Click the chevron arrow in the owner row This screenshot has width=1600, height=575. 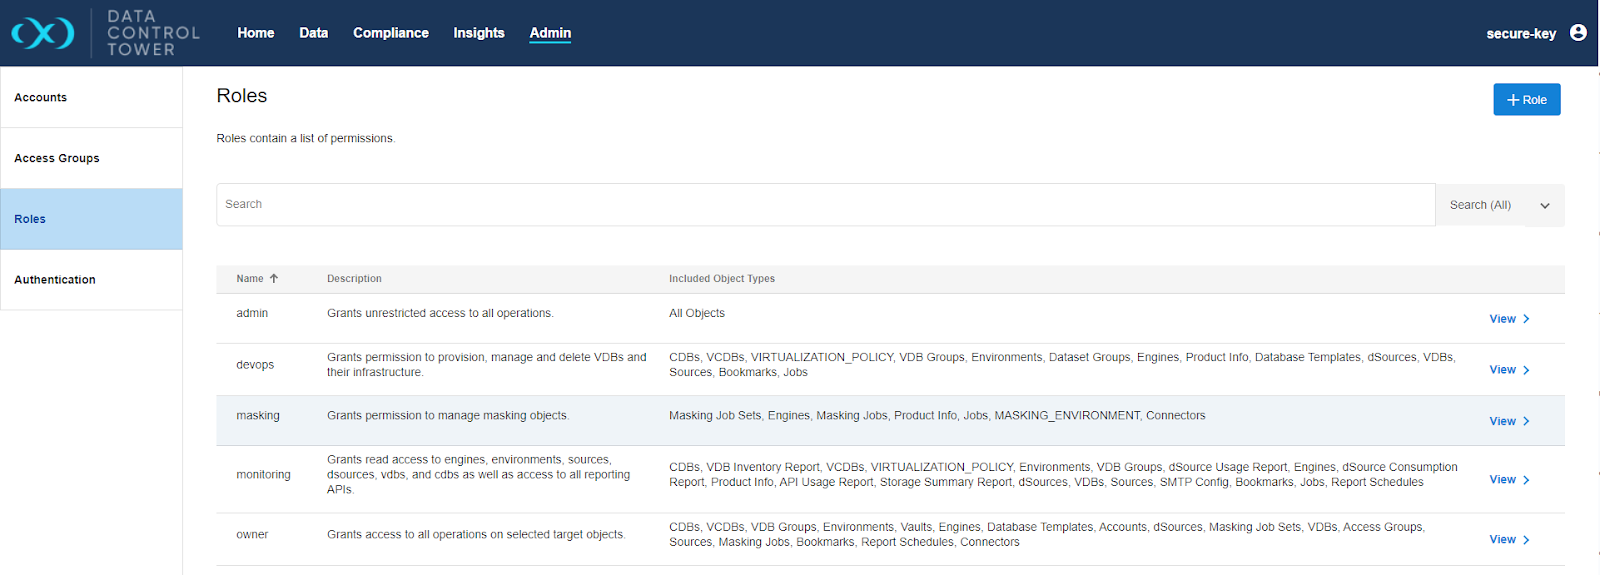pos(1526,540)
